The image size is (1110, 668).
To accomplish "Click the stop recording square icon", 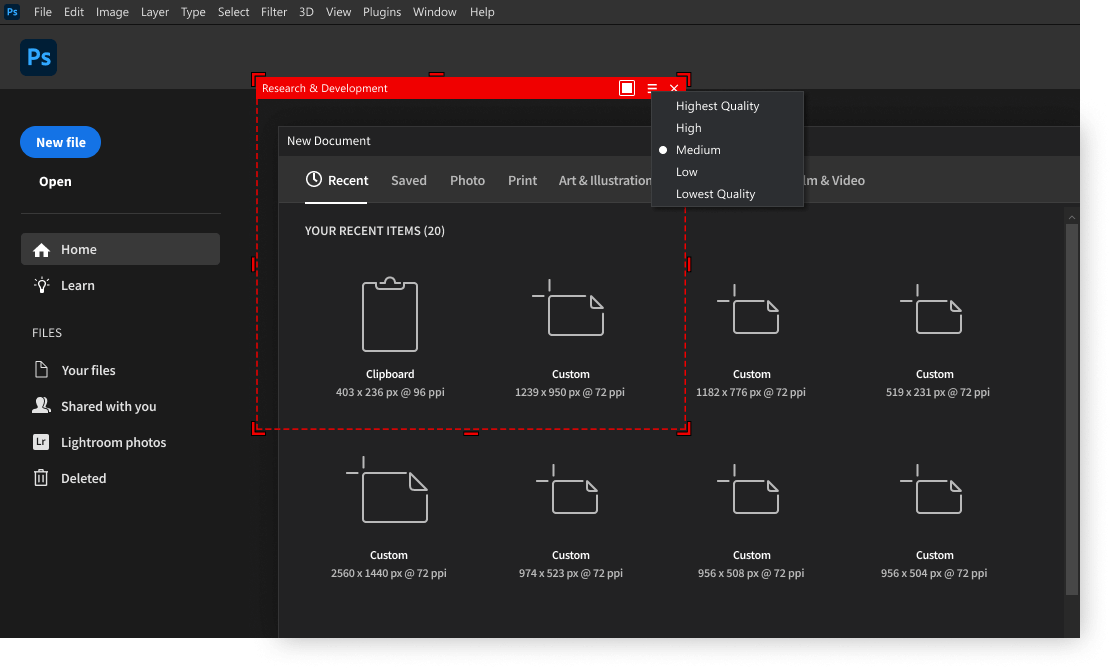I will (x=627, y=88).
